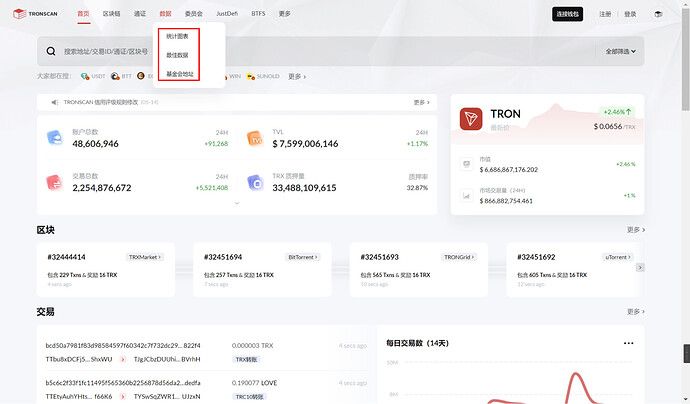Open the 委员会 nav menu
This screenshot has width=690, height=404.
(194, 14)
